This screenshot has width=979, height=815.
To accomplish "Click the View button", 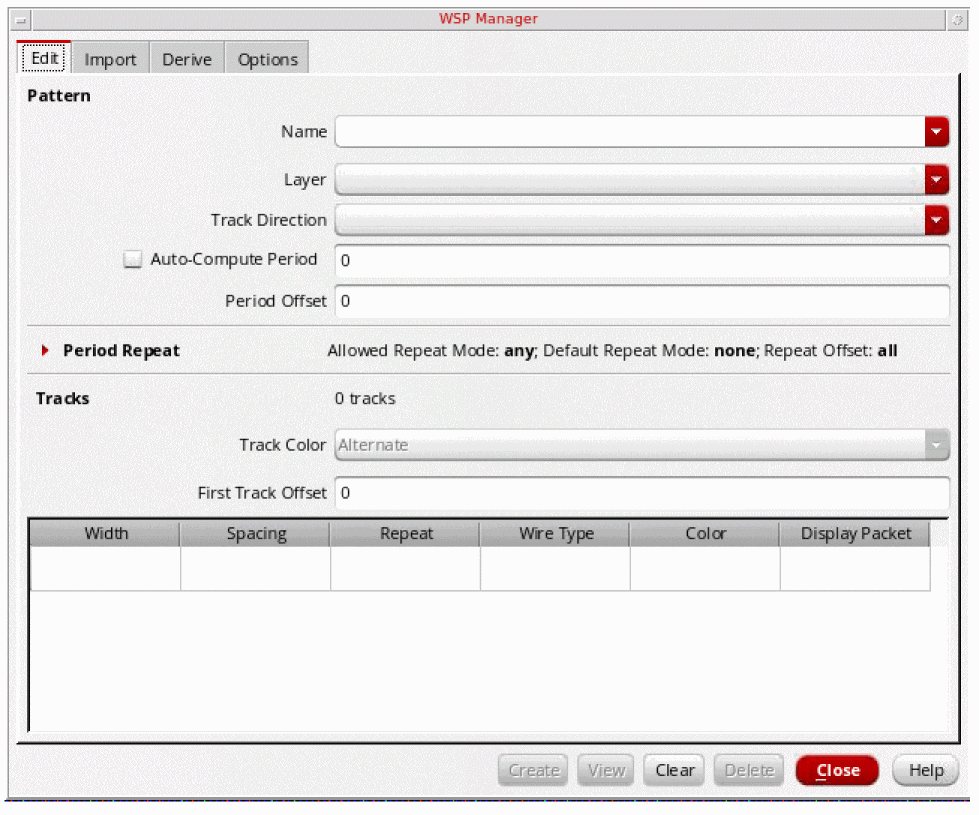I will [x=606, y=770].
